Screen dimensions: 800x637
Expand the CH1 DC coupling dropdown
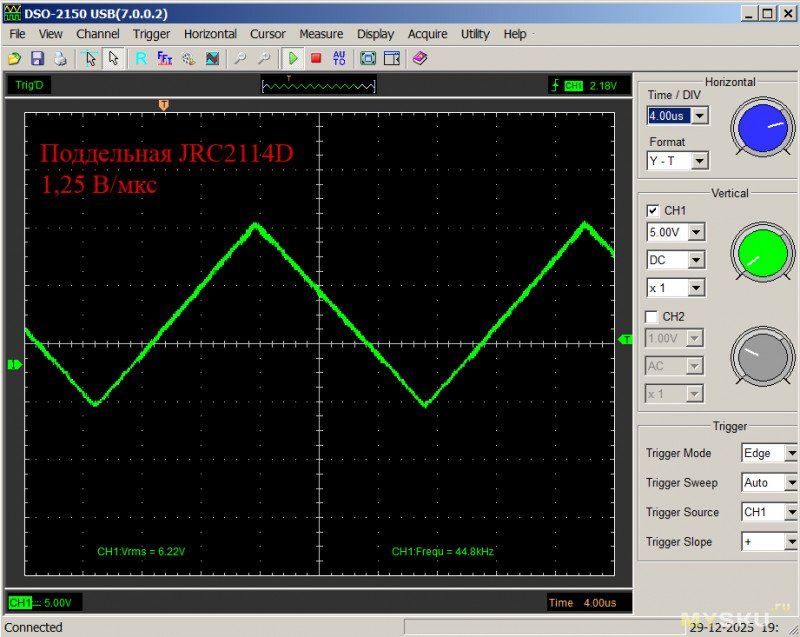point(696,260)
